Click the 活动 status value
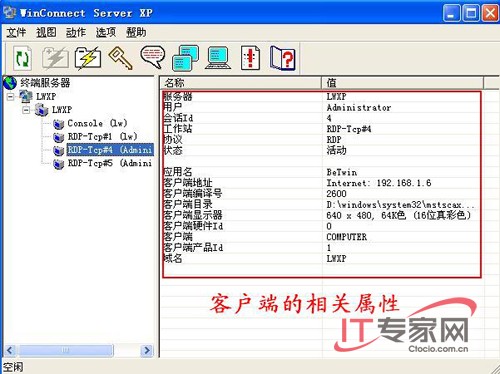500x374 pixels. pos(337,150)
